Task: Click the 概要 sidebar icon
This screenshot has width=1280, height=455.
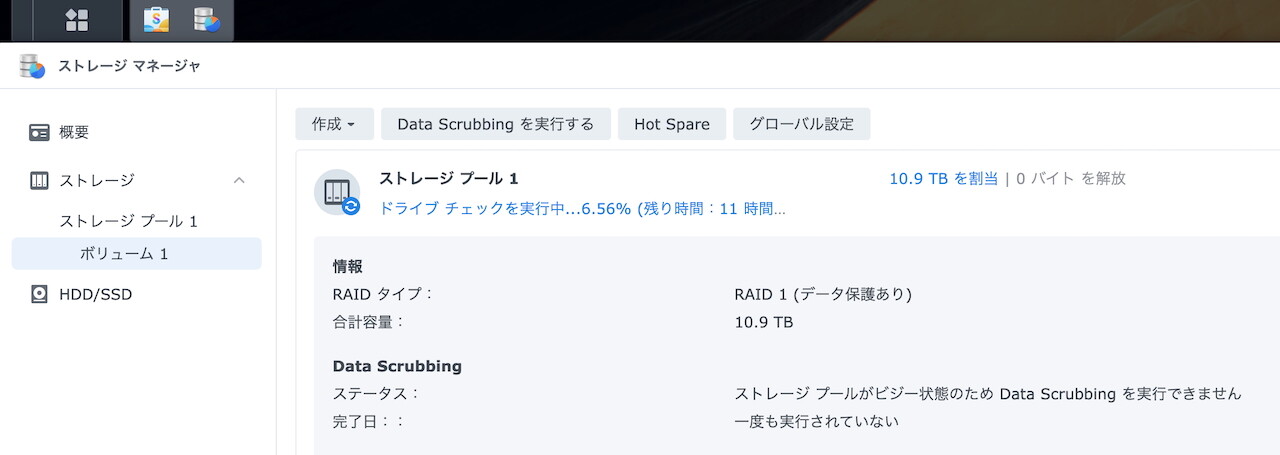Action: (39, 132)
